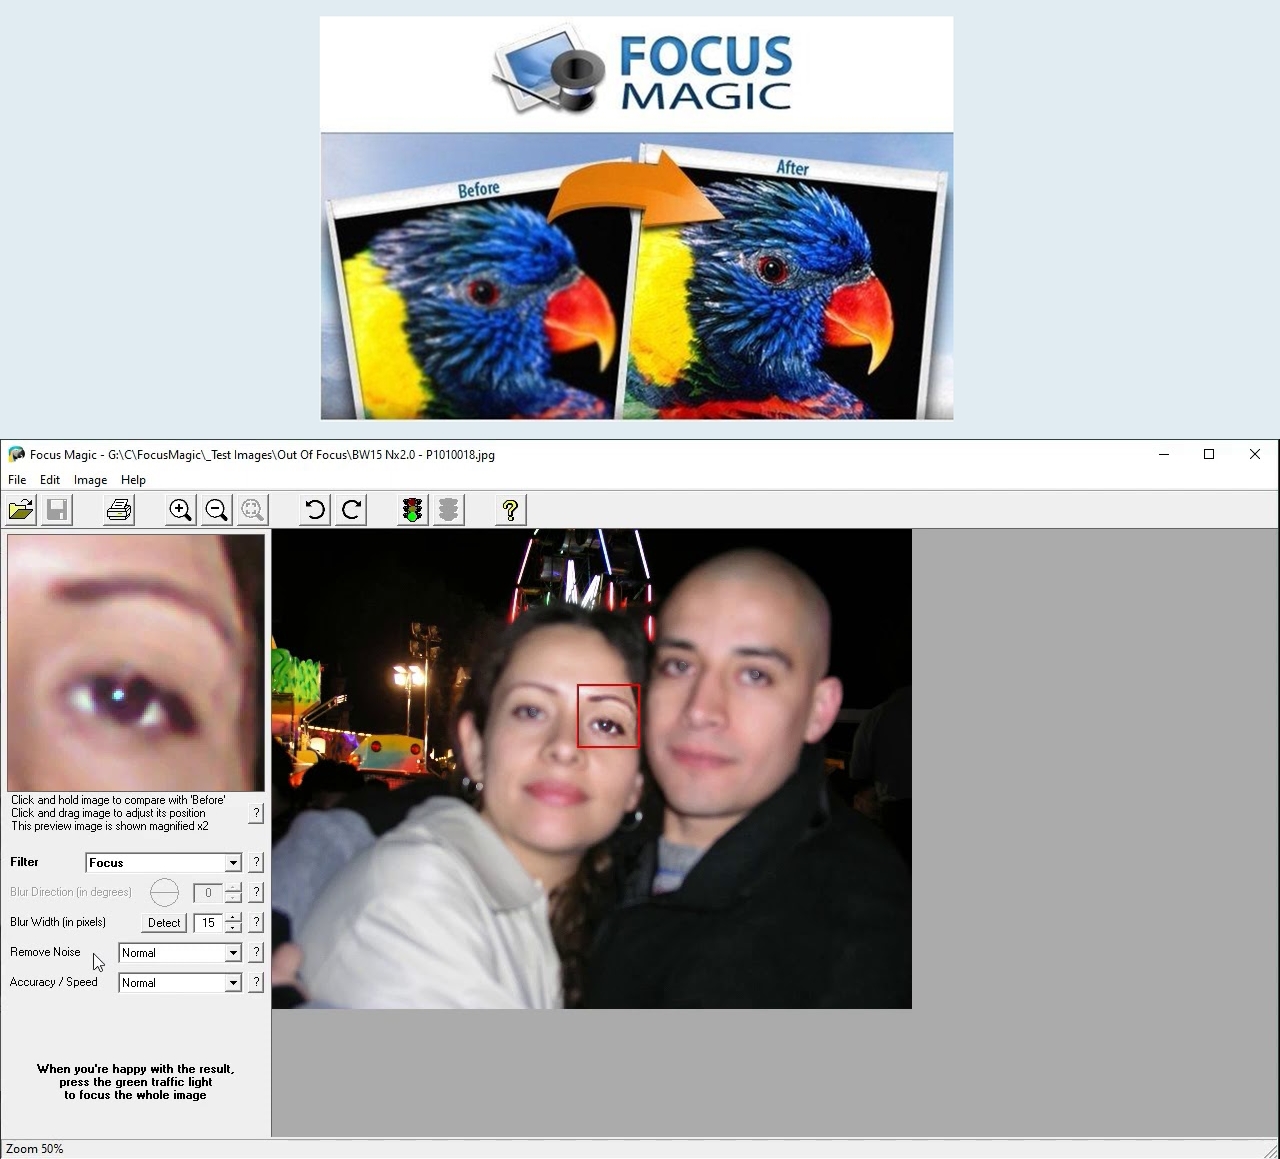Open the Image menu

pos(90,480)
